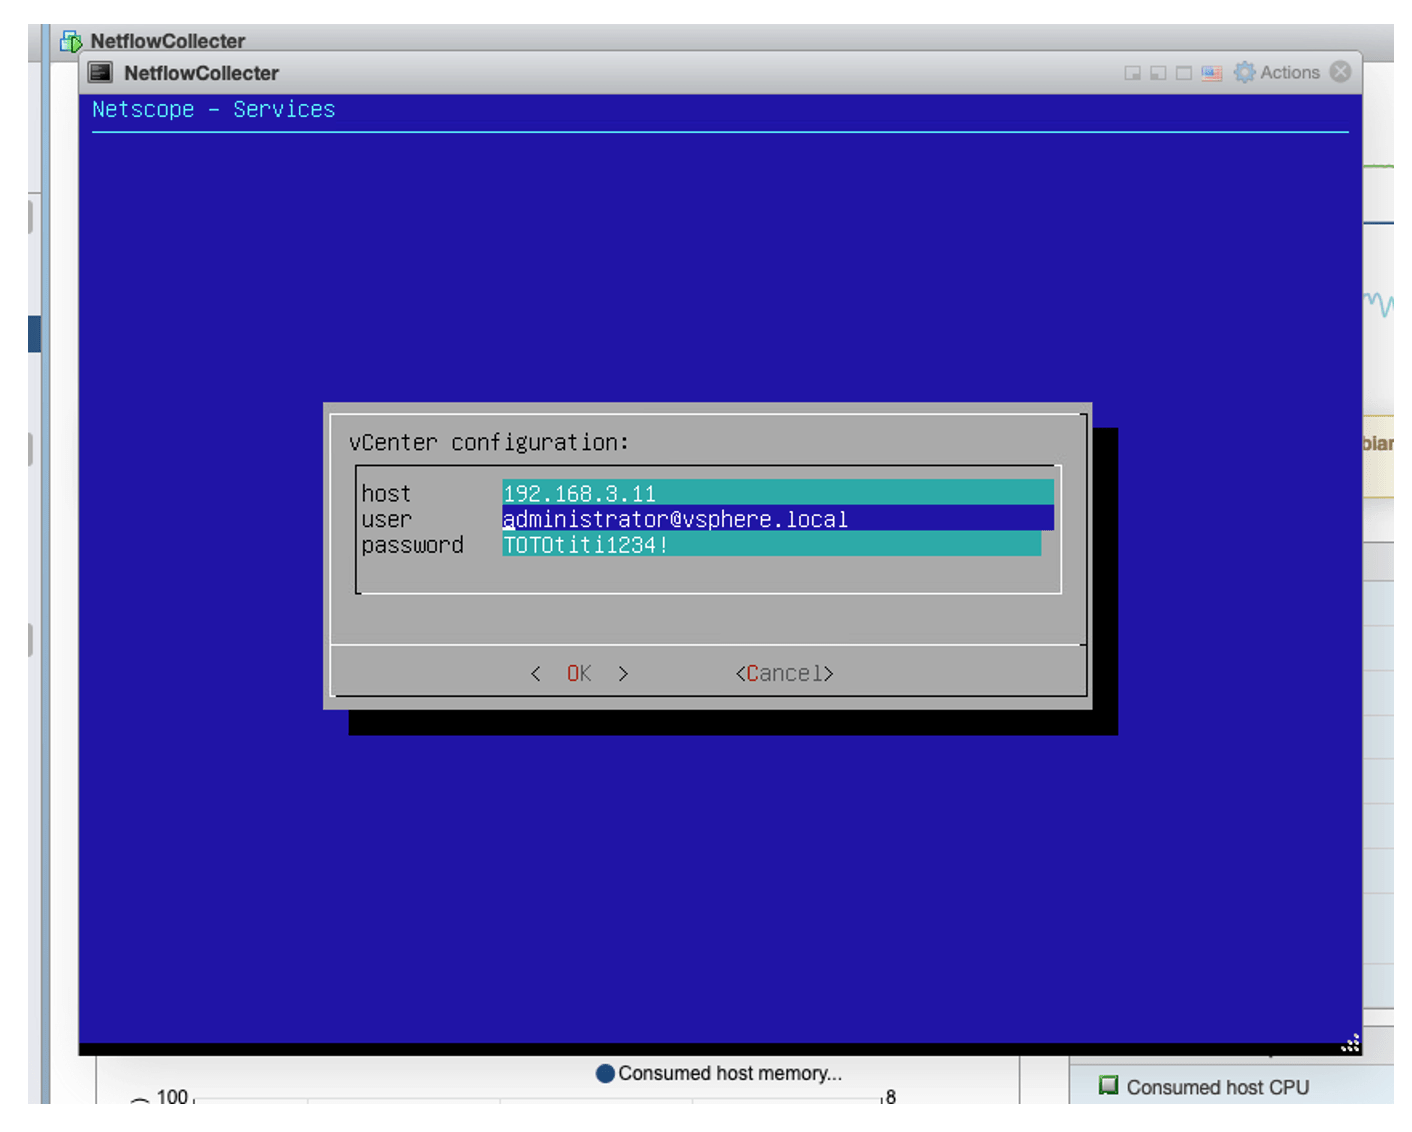Click the console icon beside NetflowCollecter title
Screen dimensions: 1412x1132
click(101, 72)
